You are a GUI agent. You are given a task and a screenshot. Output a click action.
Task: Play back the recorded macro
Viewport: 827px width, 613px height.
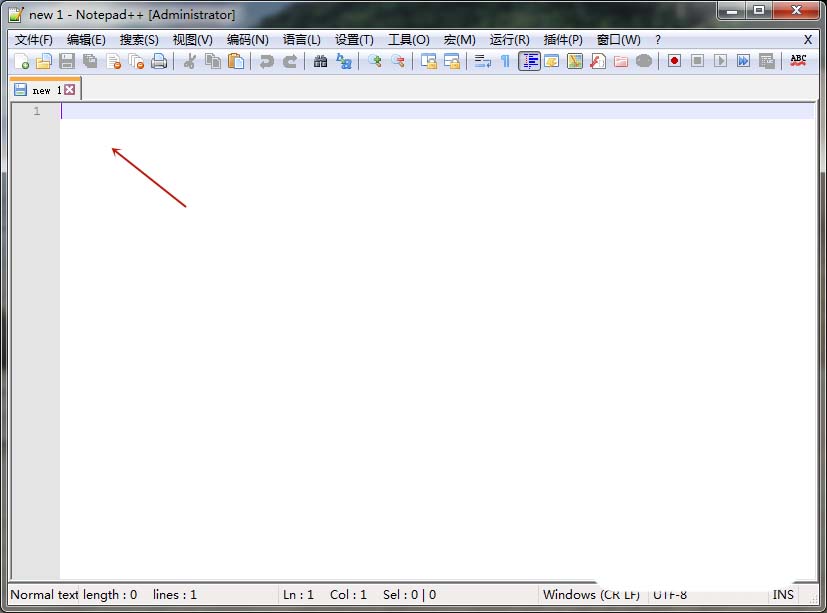[720, 61]
